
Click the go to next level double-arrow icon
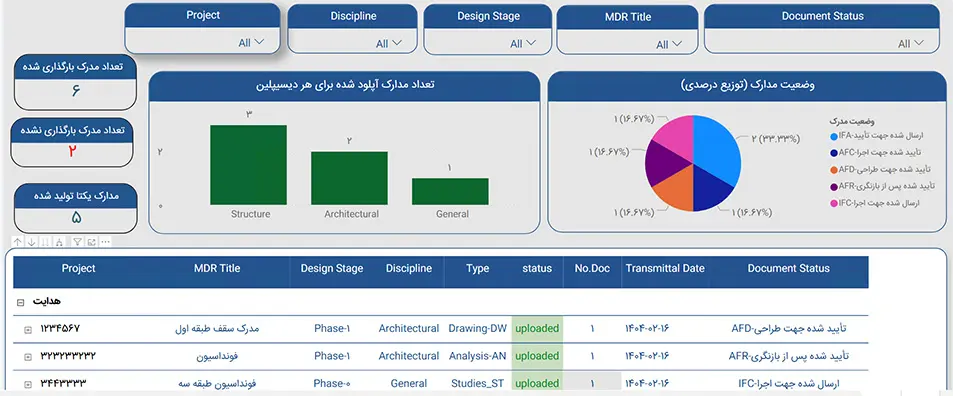click(x=45, y=242)
